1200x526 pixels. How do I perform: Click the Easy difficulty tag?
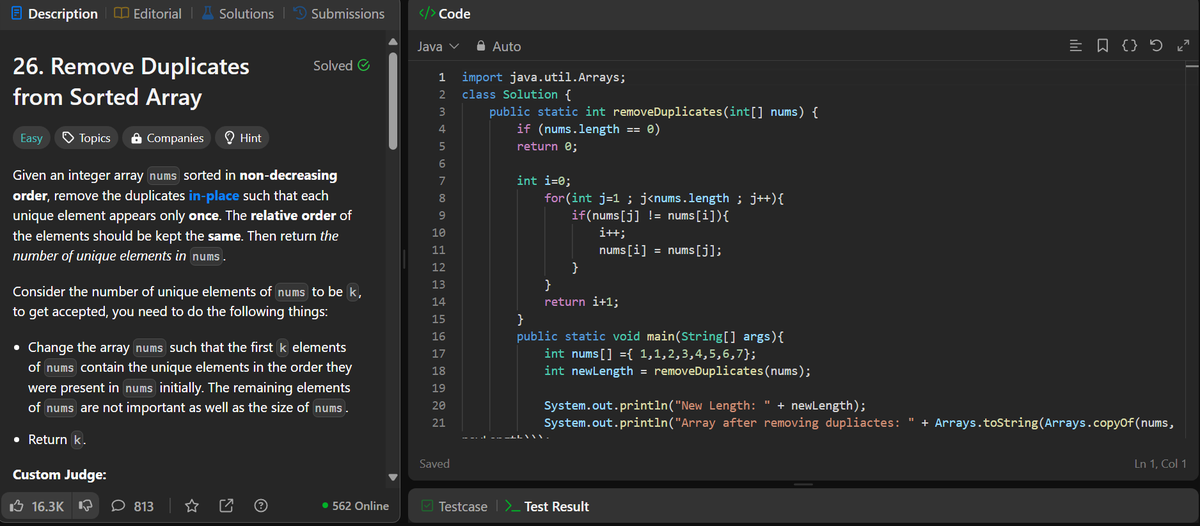(x=31, y=138)
